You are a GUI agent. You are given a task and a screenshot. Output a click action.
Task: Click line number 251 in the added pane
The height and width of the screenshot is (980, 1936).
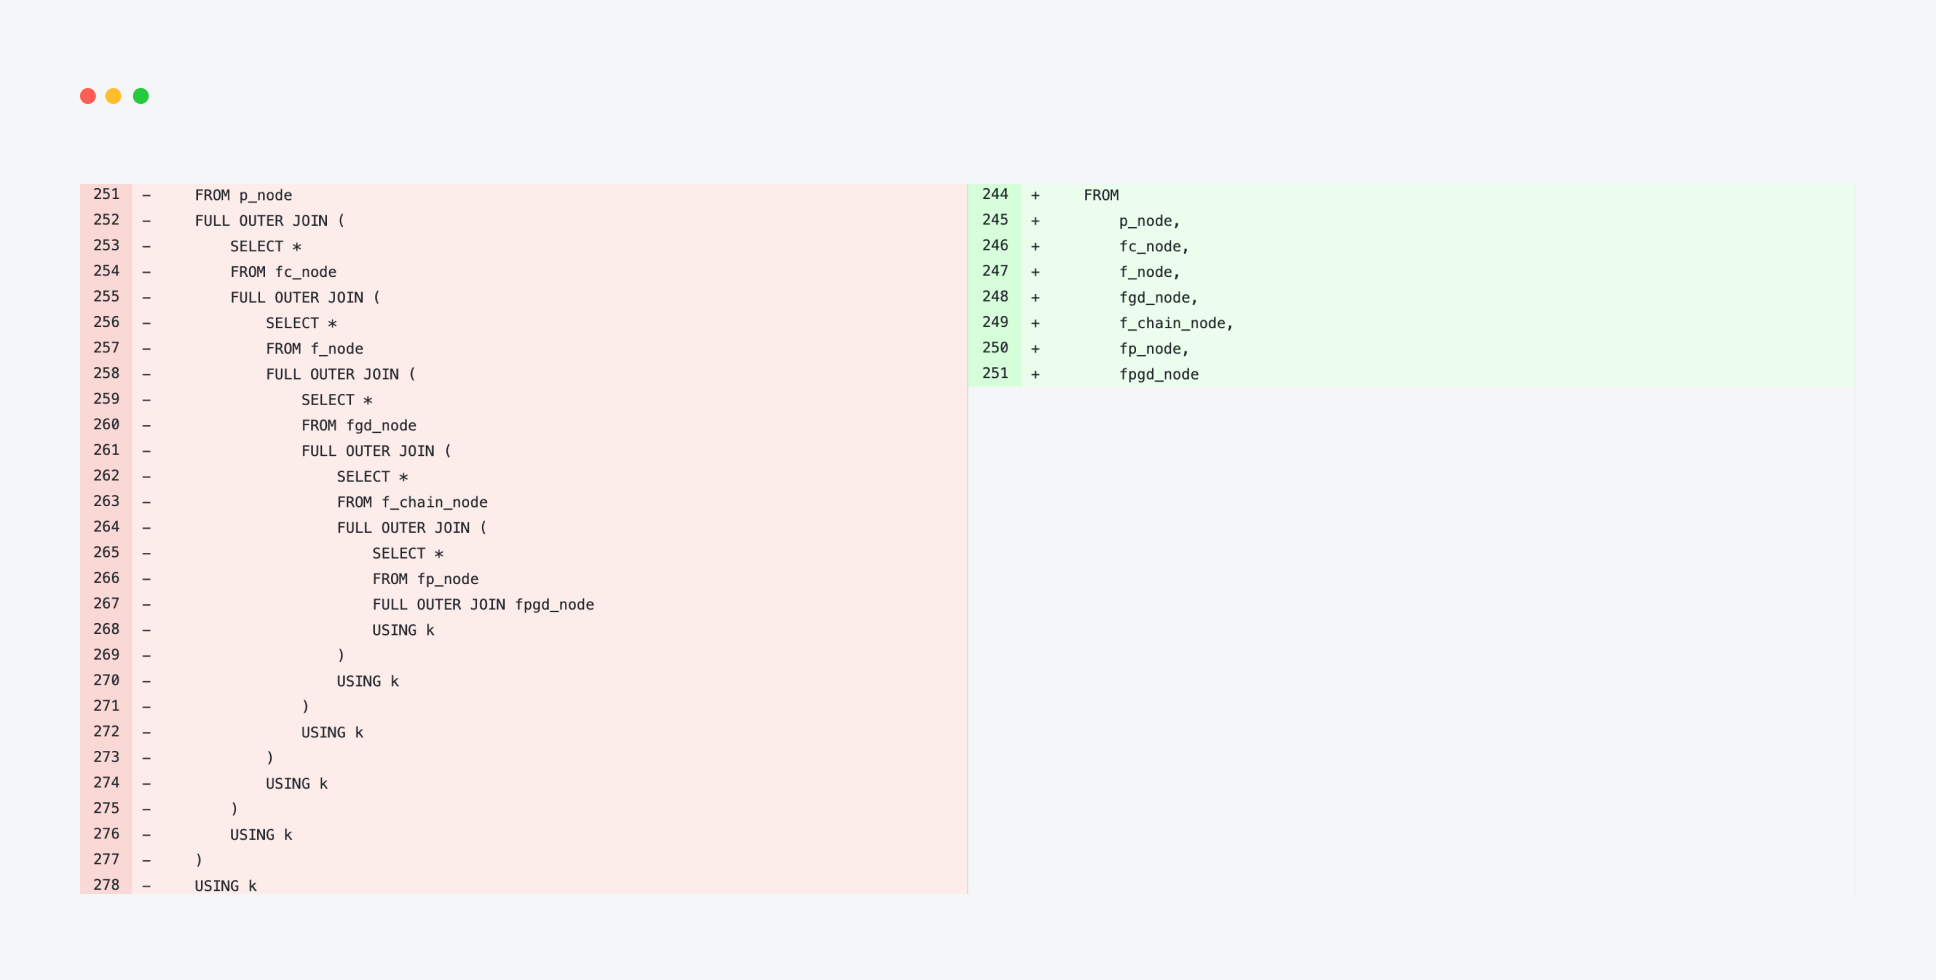(995, 373)
